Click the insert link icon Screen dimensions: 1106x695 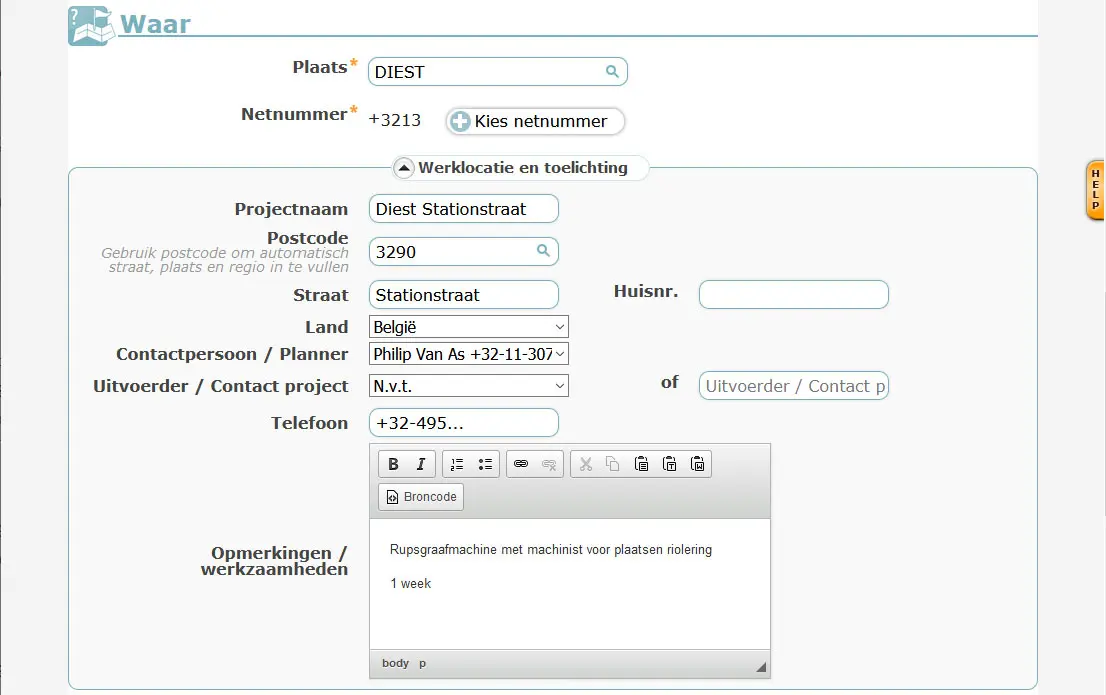pos(520,464)
